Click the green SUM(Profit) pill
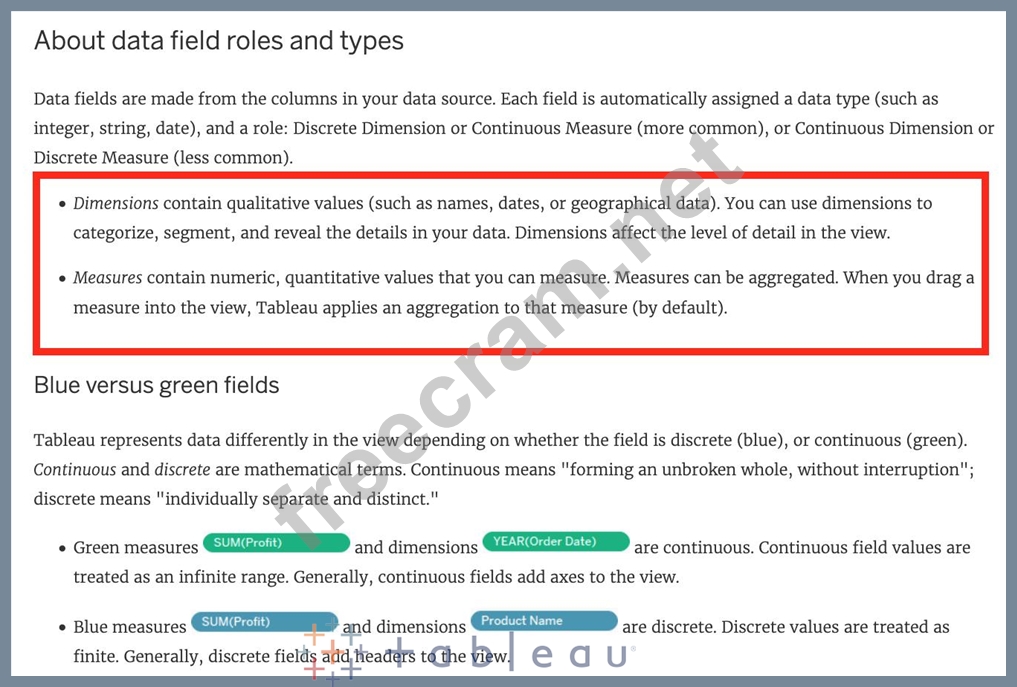This screenshot has width=1017, height=687. [x=276, y=543]
